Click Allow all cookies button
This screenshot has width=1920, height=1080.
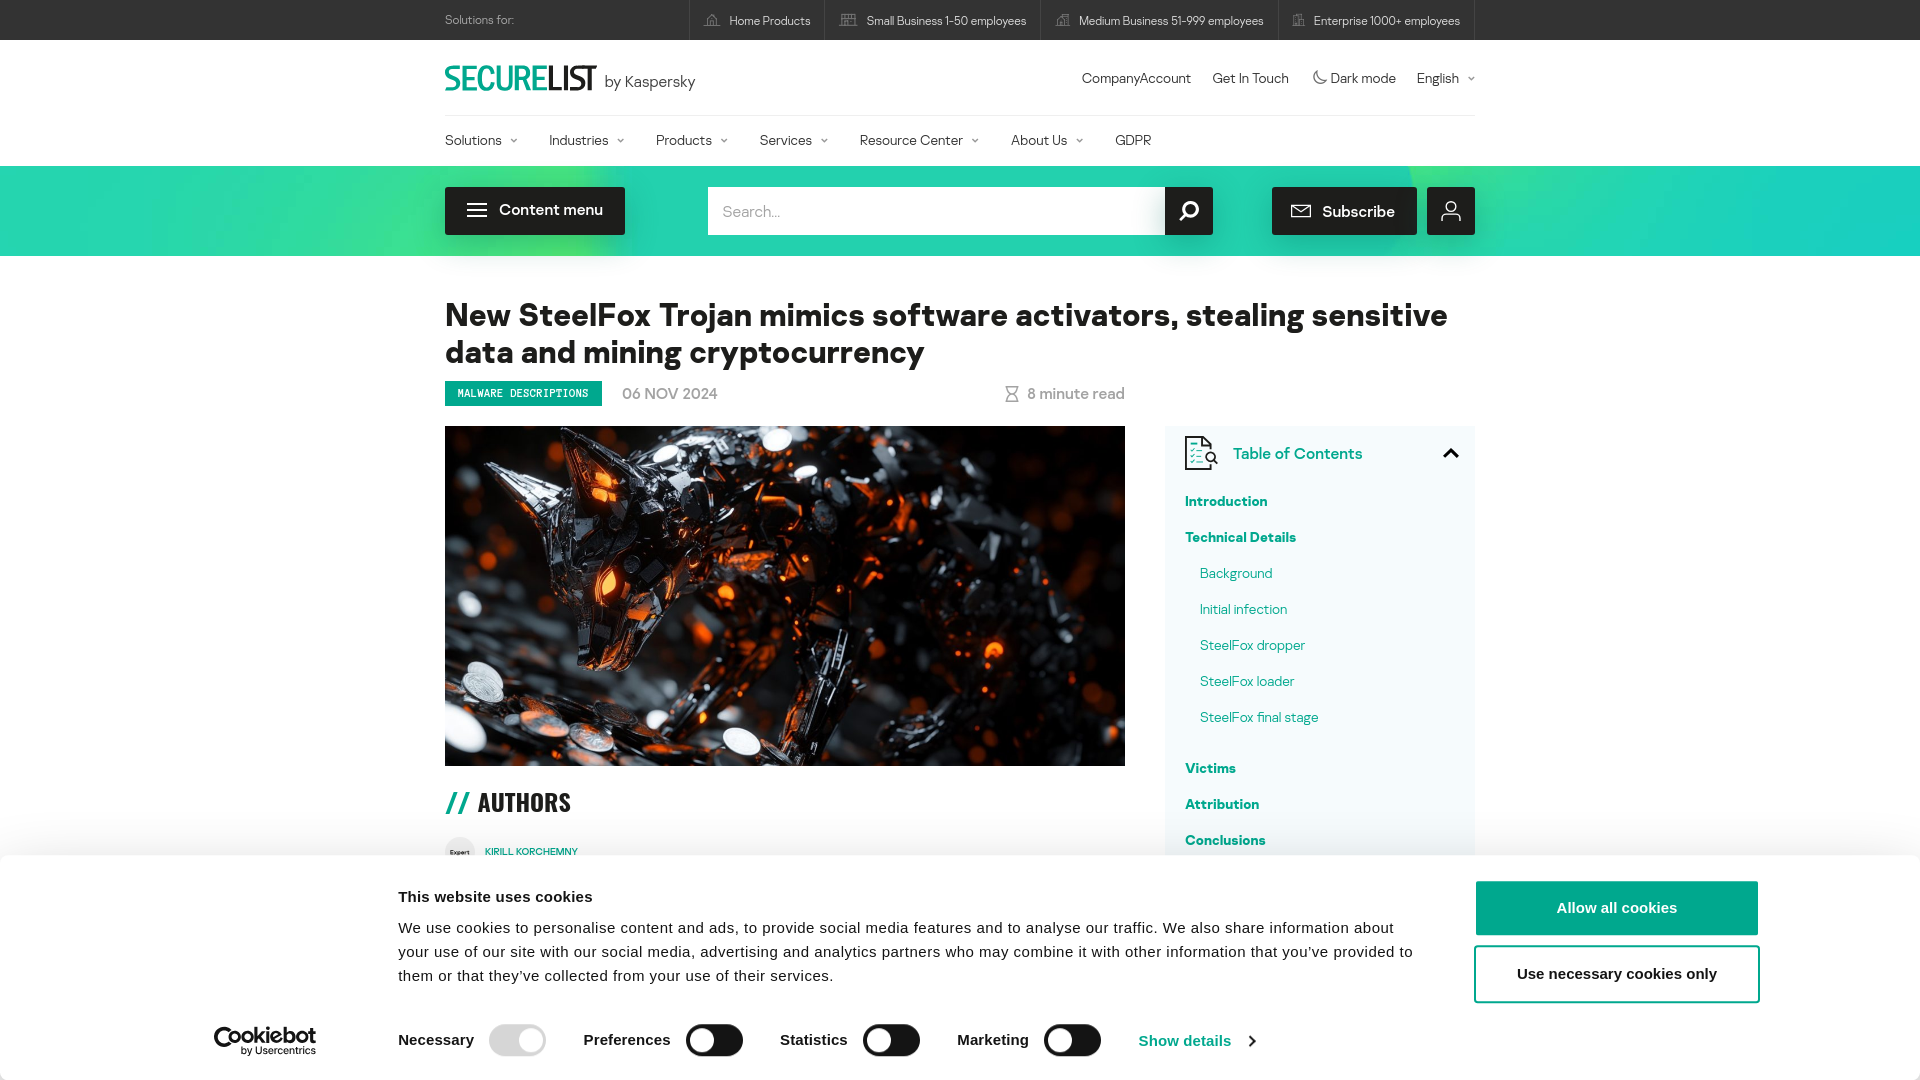coord(1617,907)
